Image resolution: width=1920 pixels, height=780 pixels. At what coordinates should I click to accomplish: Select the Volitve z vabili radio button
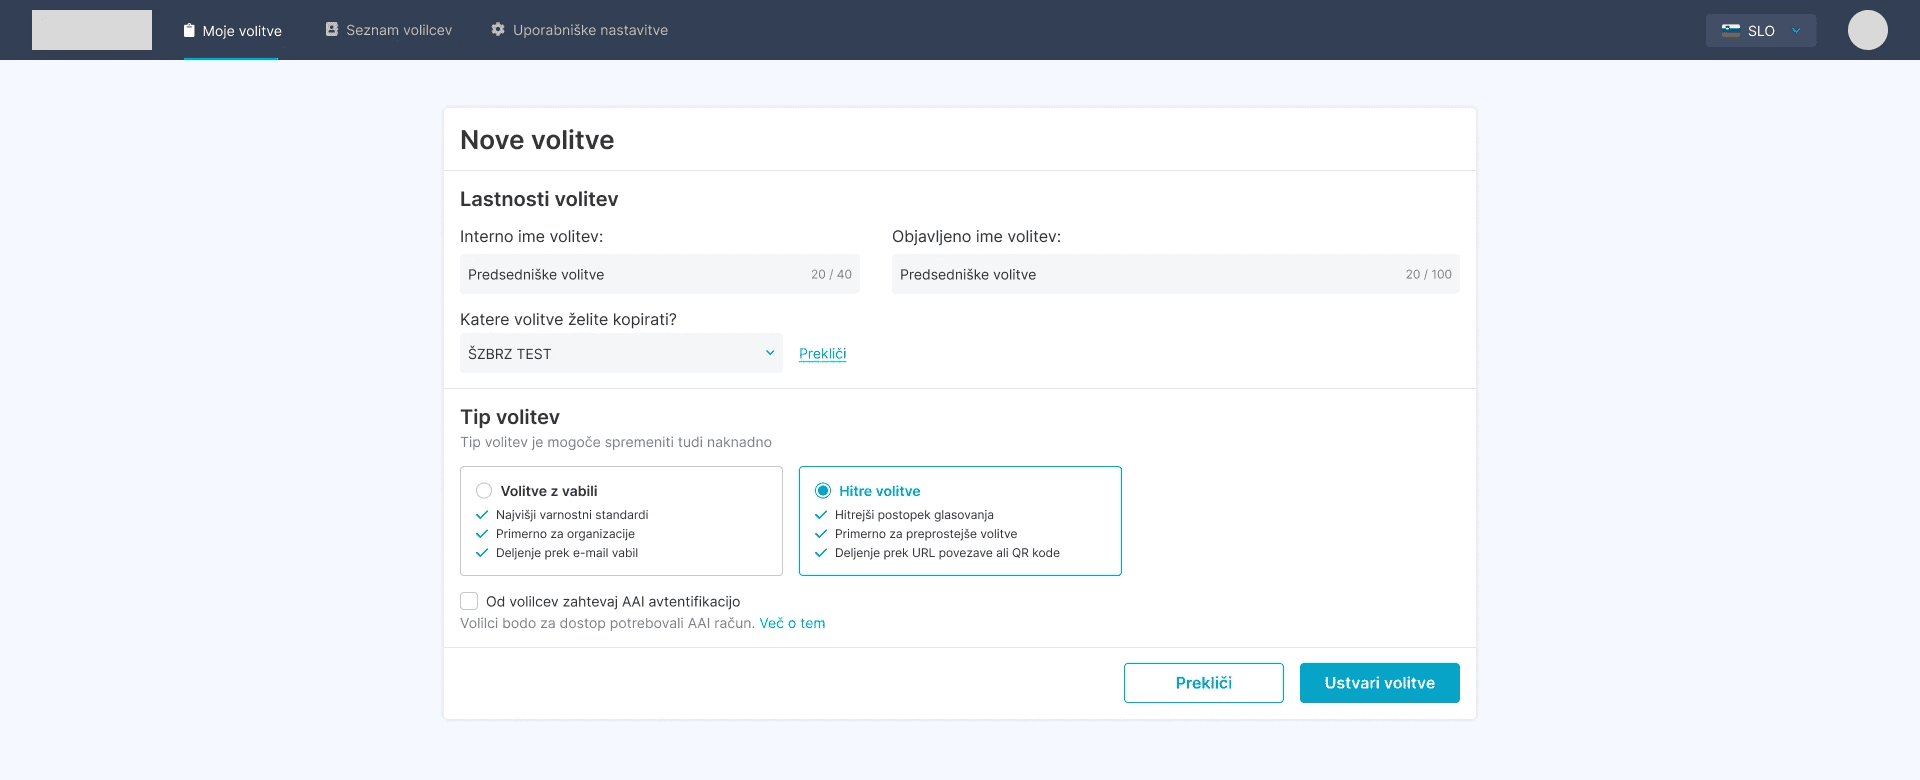(484, 491)
